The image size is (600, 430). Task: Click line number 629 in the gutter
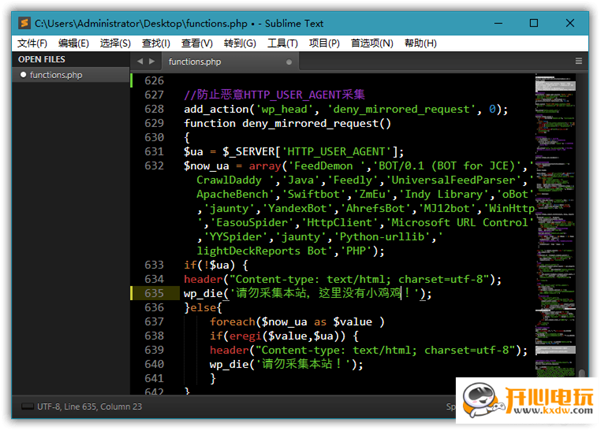pyautogui.click(x=154, y=123)
